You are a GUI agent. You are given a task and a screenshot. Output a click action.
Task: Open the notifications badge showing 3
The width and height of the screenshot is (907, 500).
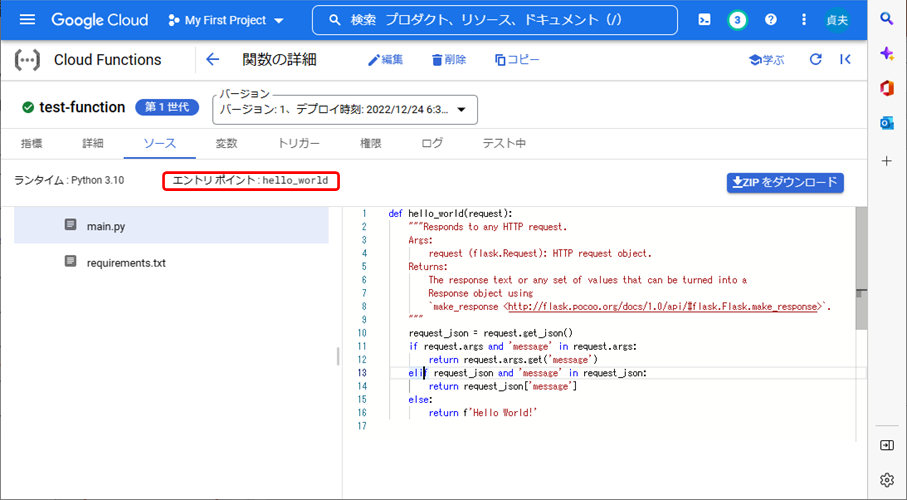click(737, 20)
